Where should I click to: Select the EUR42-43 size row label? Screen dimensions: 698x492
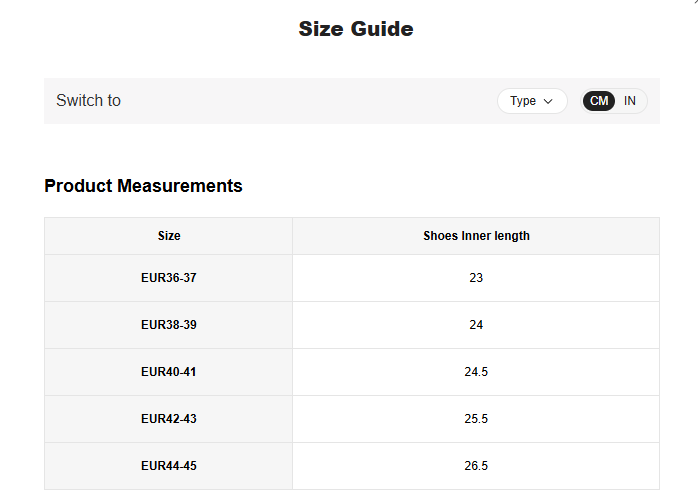pyautogui.click(x=169, y=419)
